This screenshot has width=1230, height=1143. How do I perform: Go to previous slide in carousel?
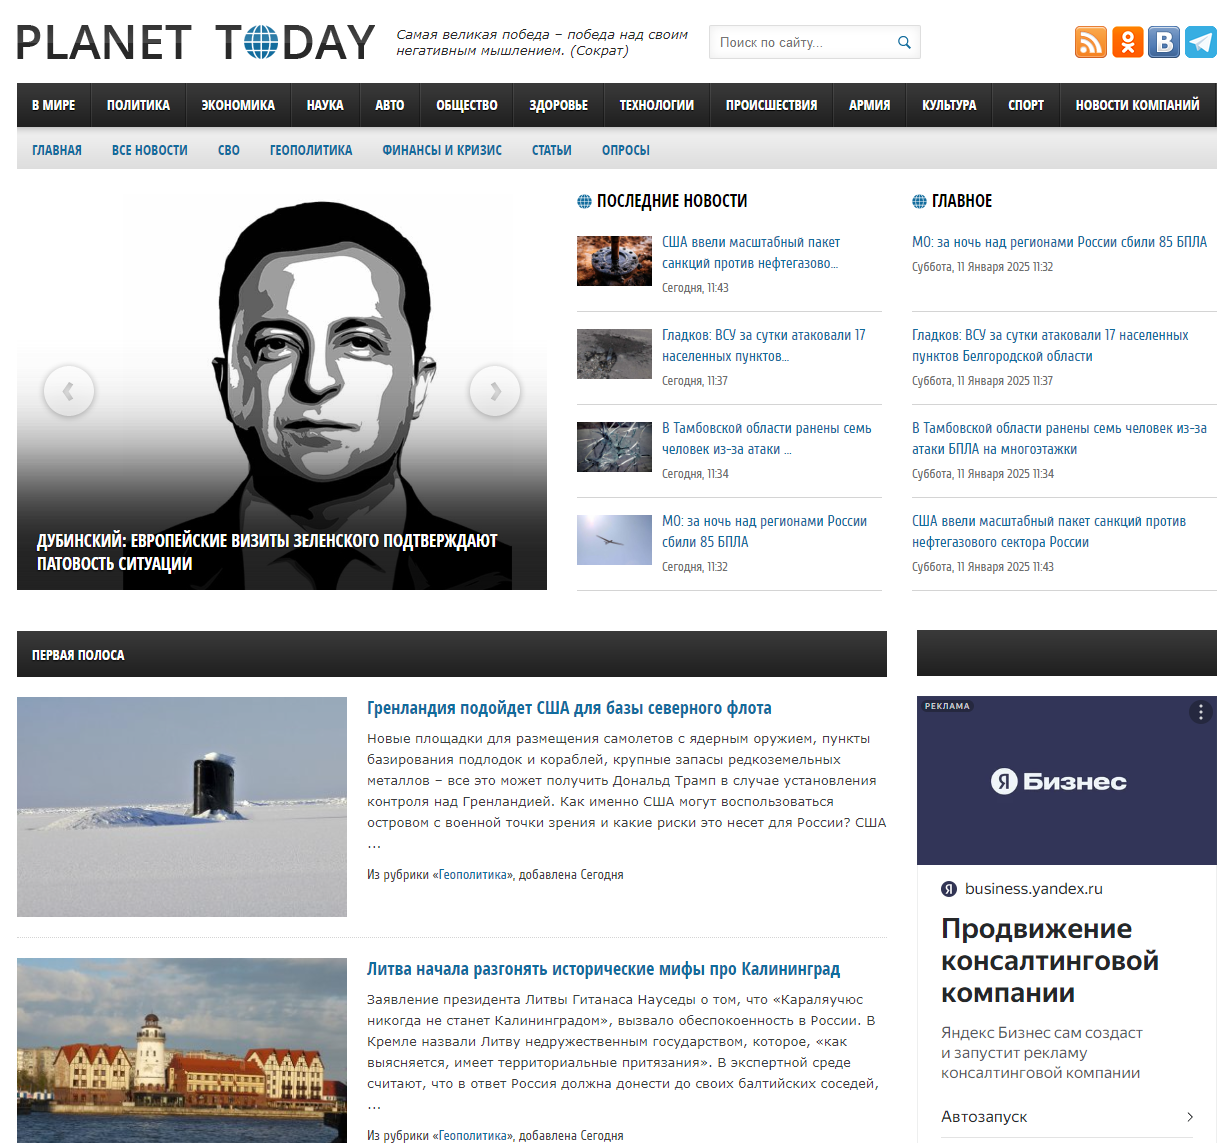(x=69, y=391)
